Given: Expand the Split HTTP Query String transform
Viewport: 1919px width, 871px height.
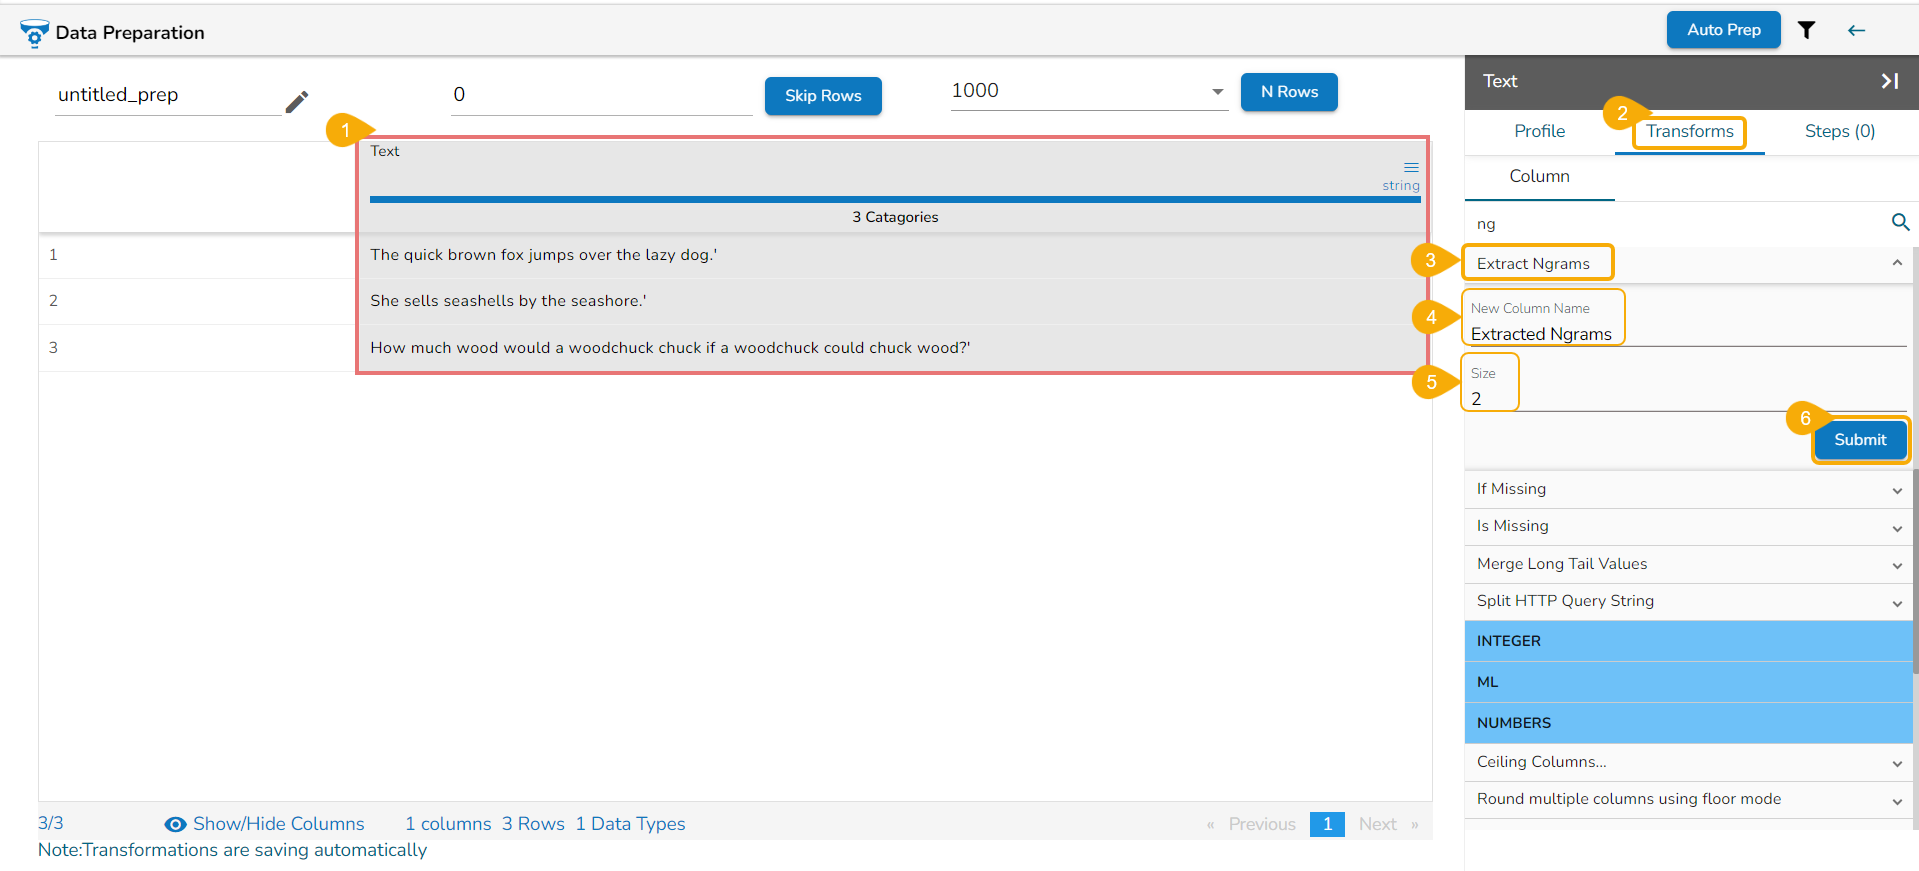Looking at the screenshot, I should 1689,601.
